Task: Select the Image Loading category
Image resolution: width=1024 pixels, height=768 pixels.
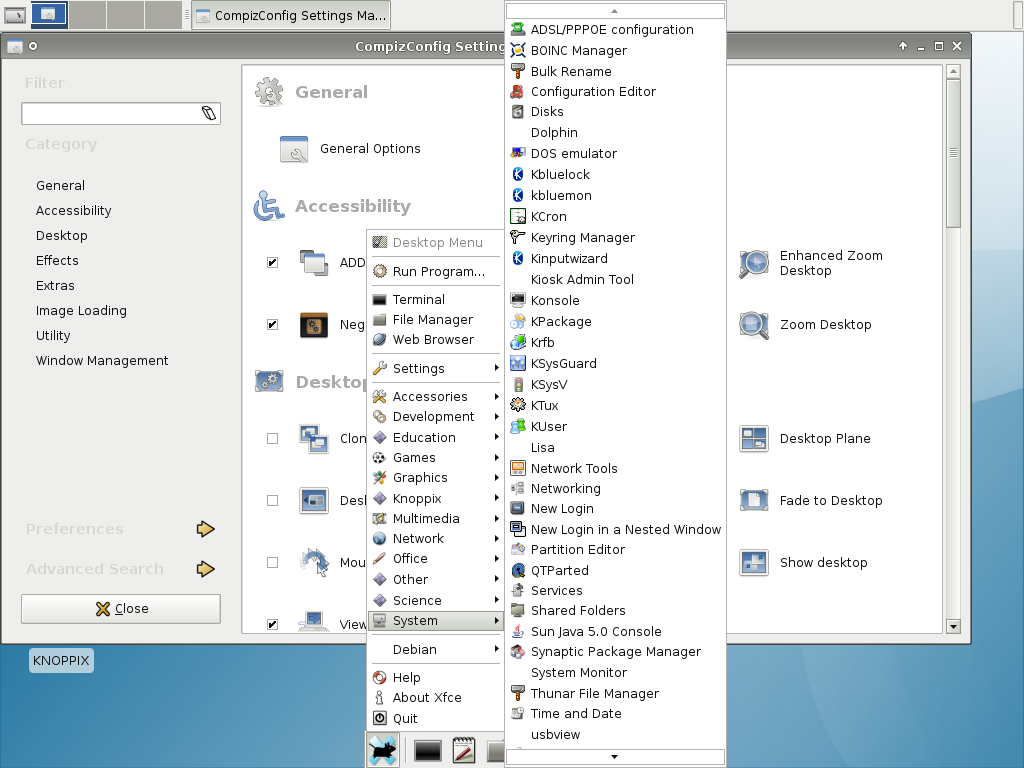Action: tap(81, 311)
